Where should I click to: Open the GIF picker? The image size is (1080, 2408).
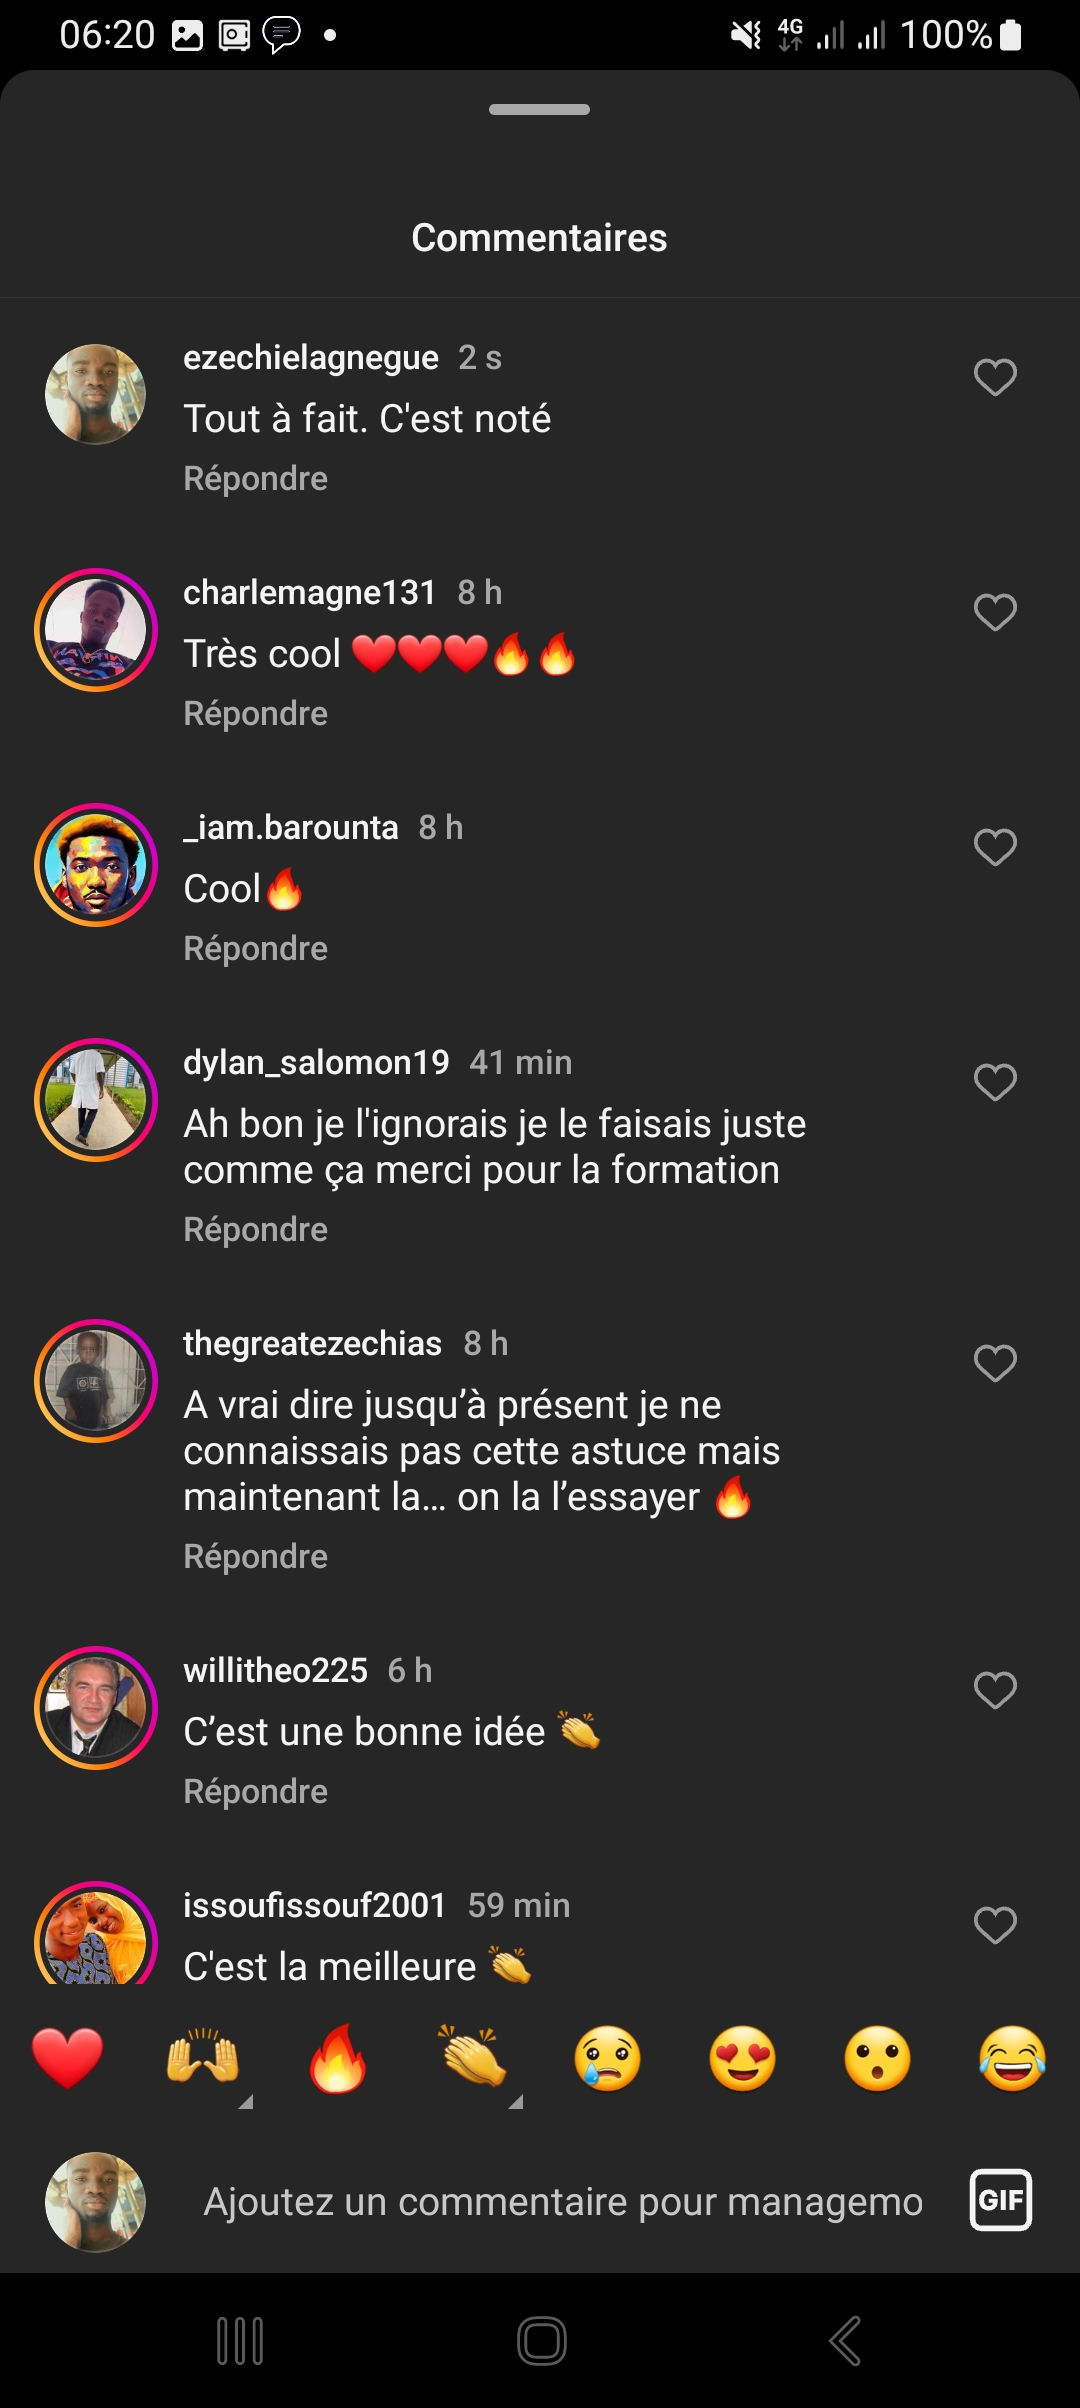1000,2200
